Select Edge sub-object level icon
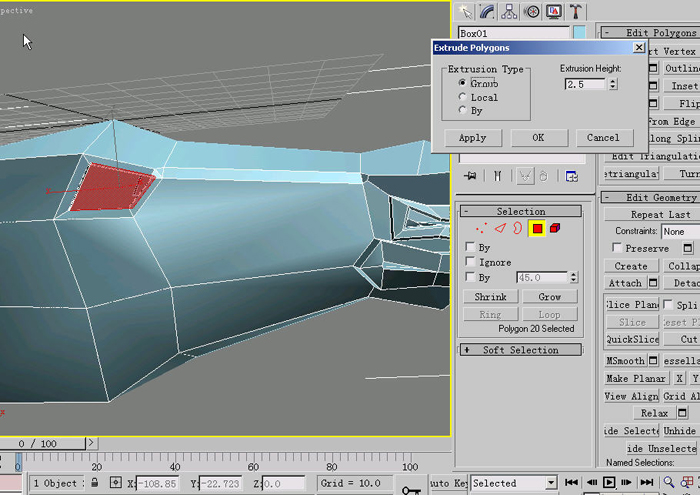Screen dimensions: 700x495 pos(500,229)
